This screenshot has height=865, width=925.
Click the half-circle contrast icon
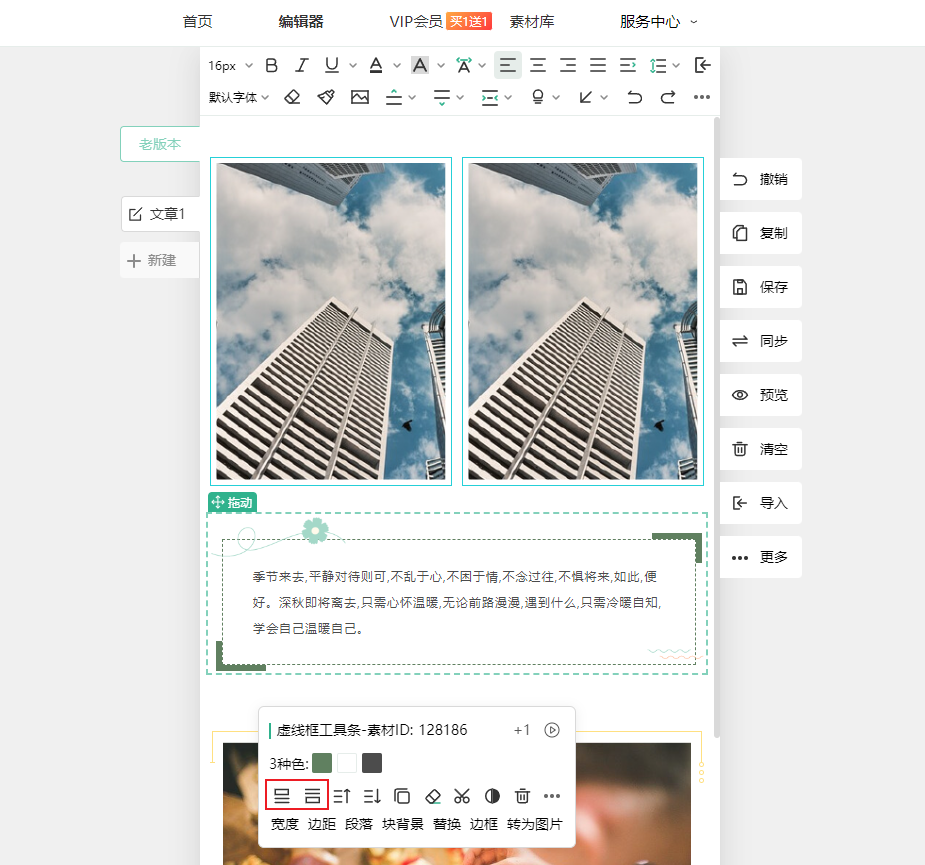492,796
